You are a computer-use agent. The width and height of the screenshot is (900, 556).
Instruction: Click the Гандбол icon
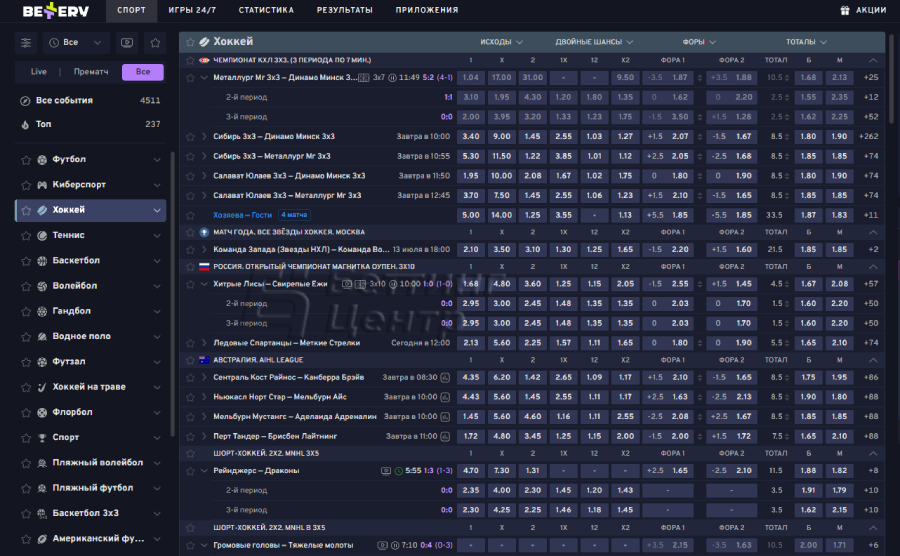point(42,311)
